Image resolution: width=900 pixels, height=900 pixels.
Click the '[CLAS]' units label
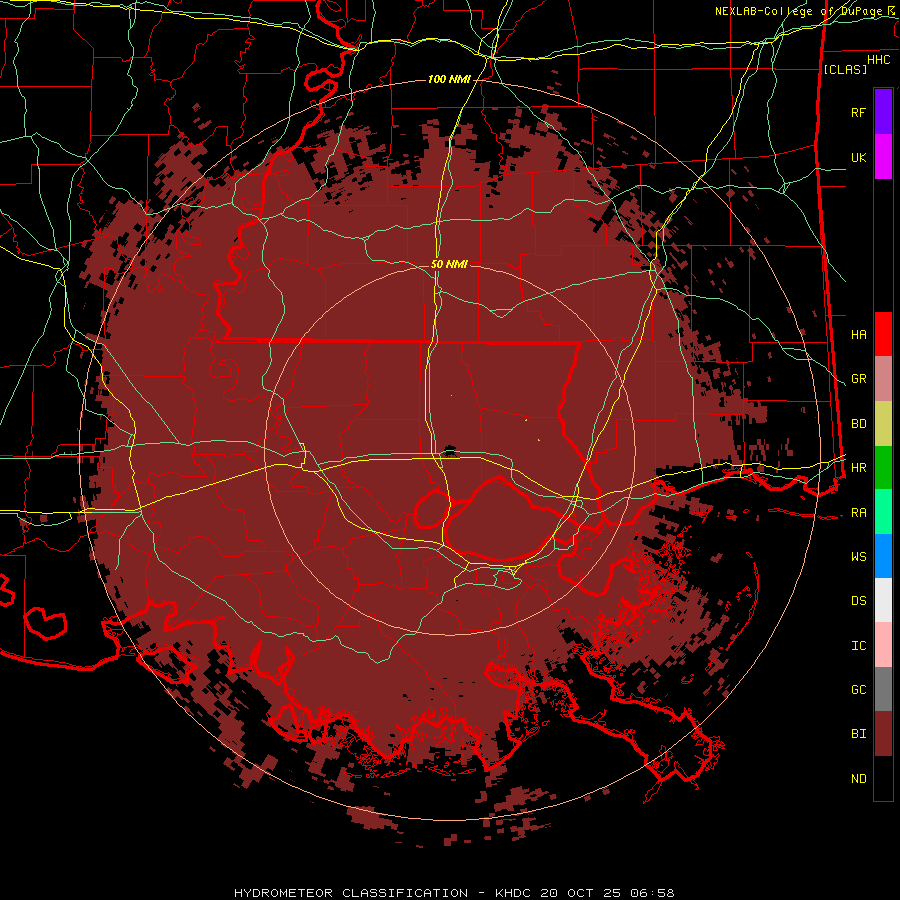click(844, 69)
